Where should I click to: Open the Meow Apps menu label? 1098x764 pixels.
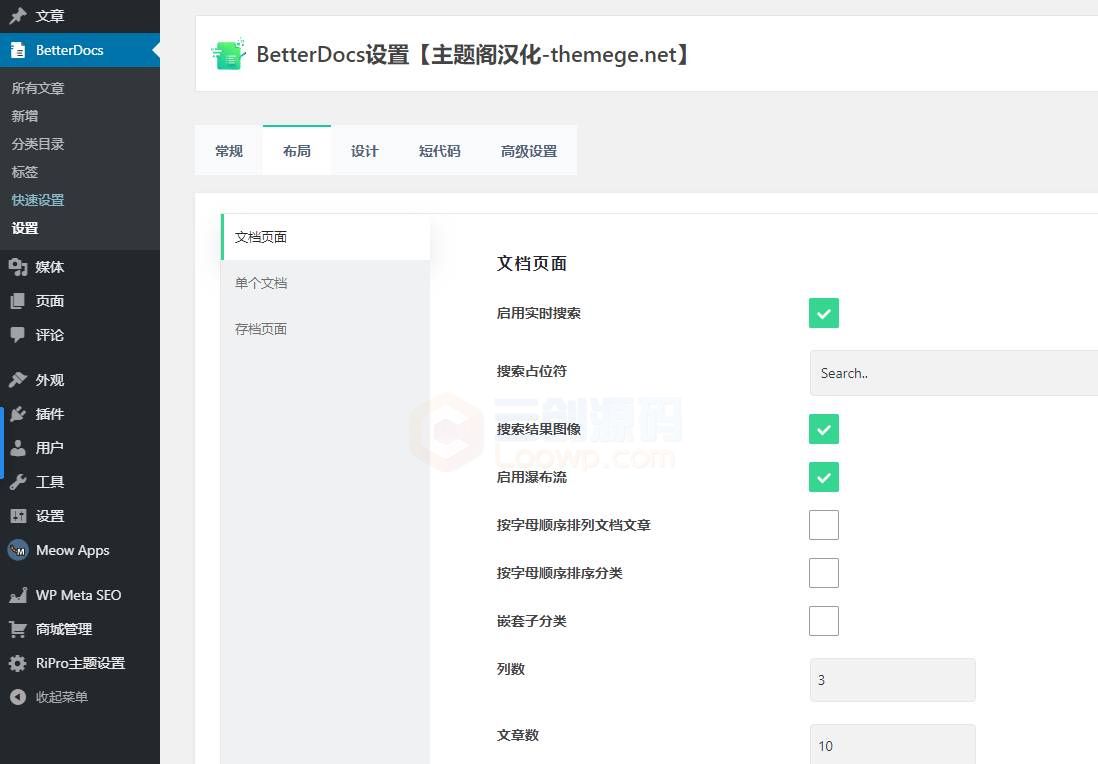coord(73,550)
